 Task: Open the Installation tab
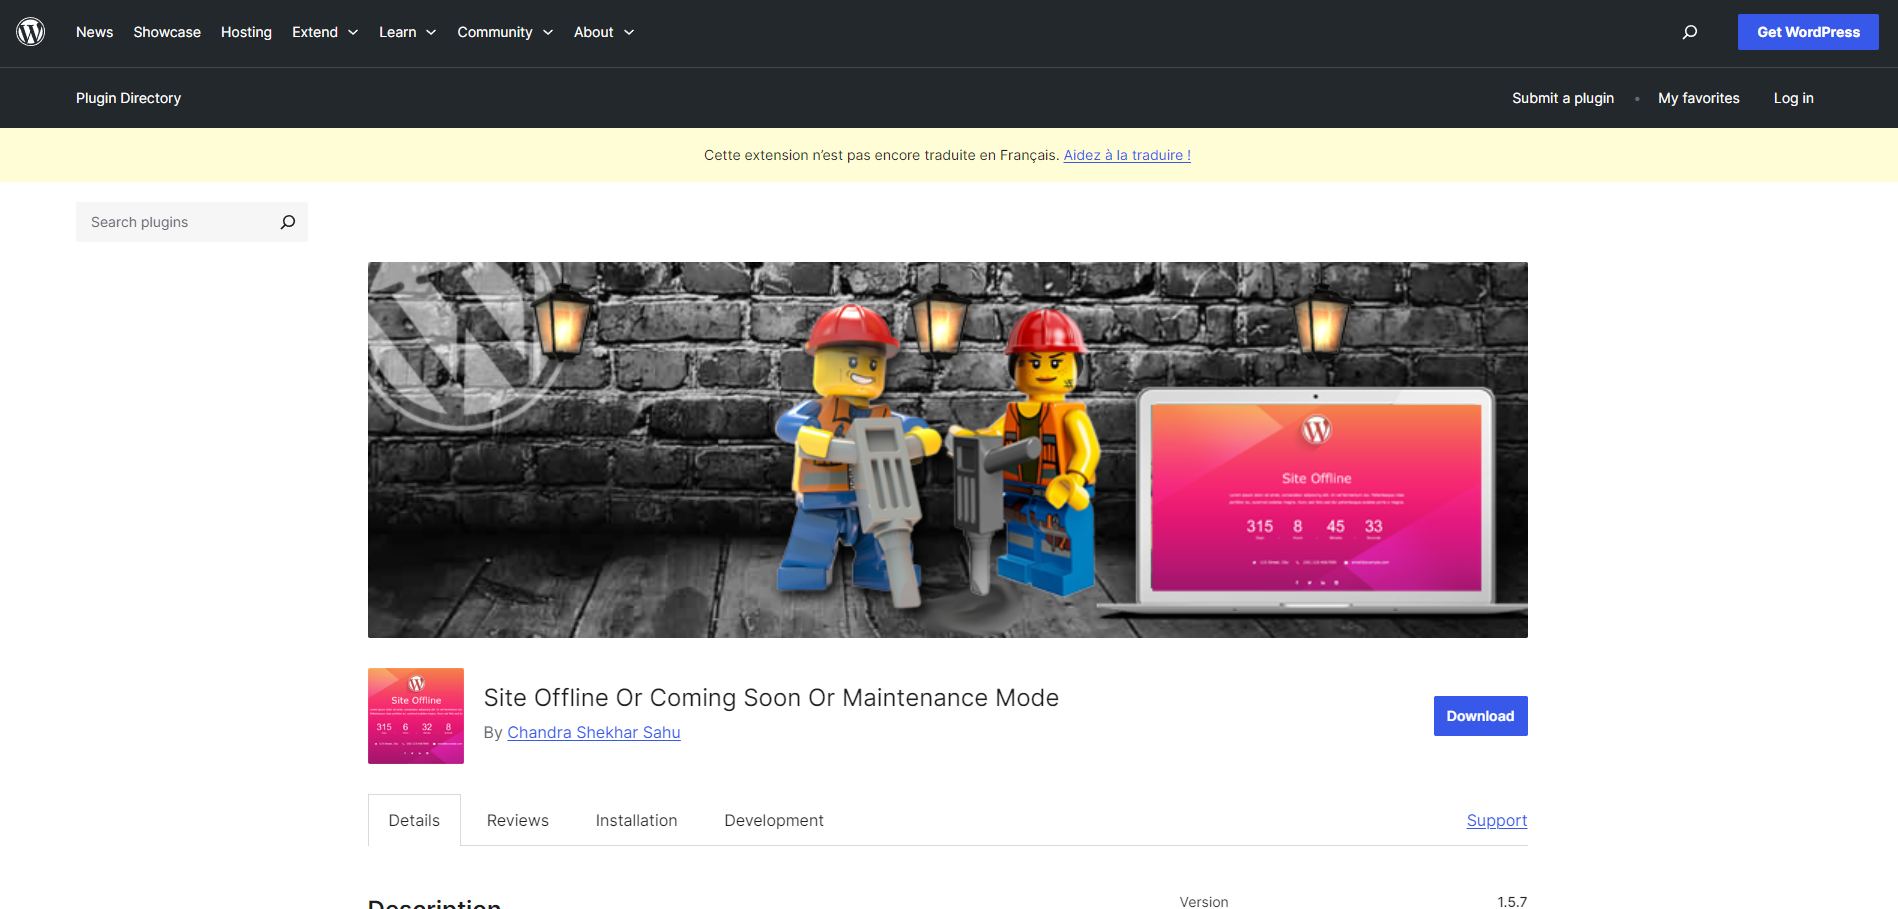tap(636, 820)
